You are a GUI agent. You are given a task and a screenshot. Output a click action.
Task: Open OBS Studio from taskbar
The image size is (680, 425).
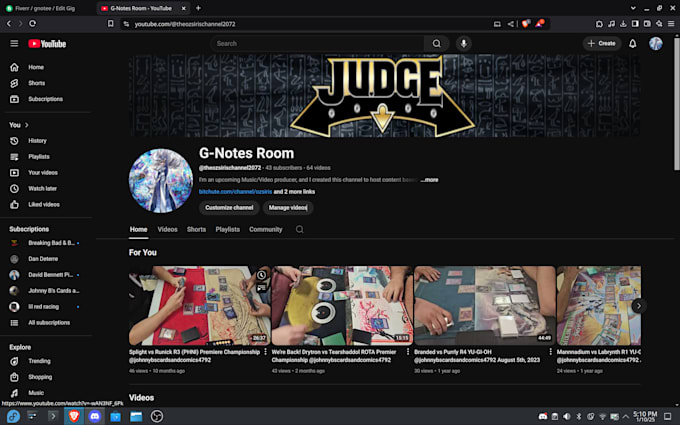click(157, 416)
